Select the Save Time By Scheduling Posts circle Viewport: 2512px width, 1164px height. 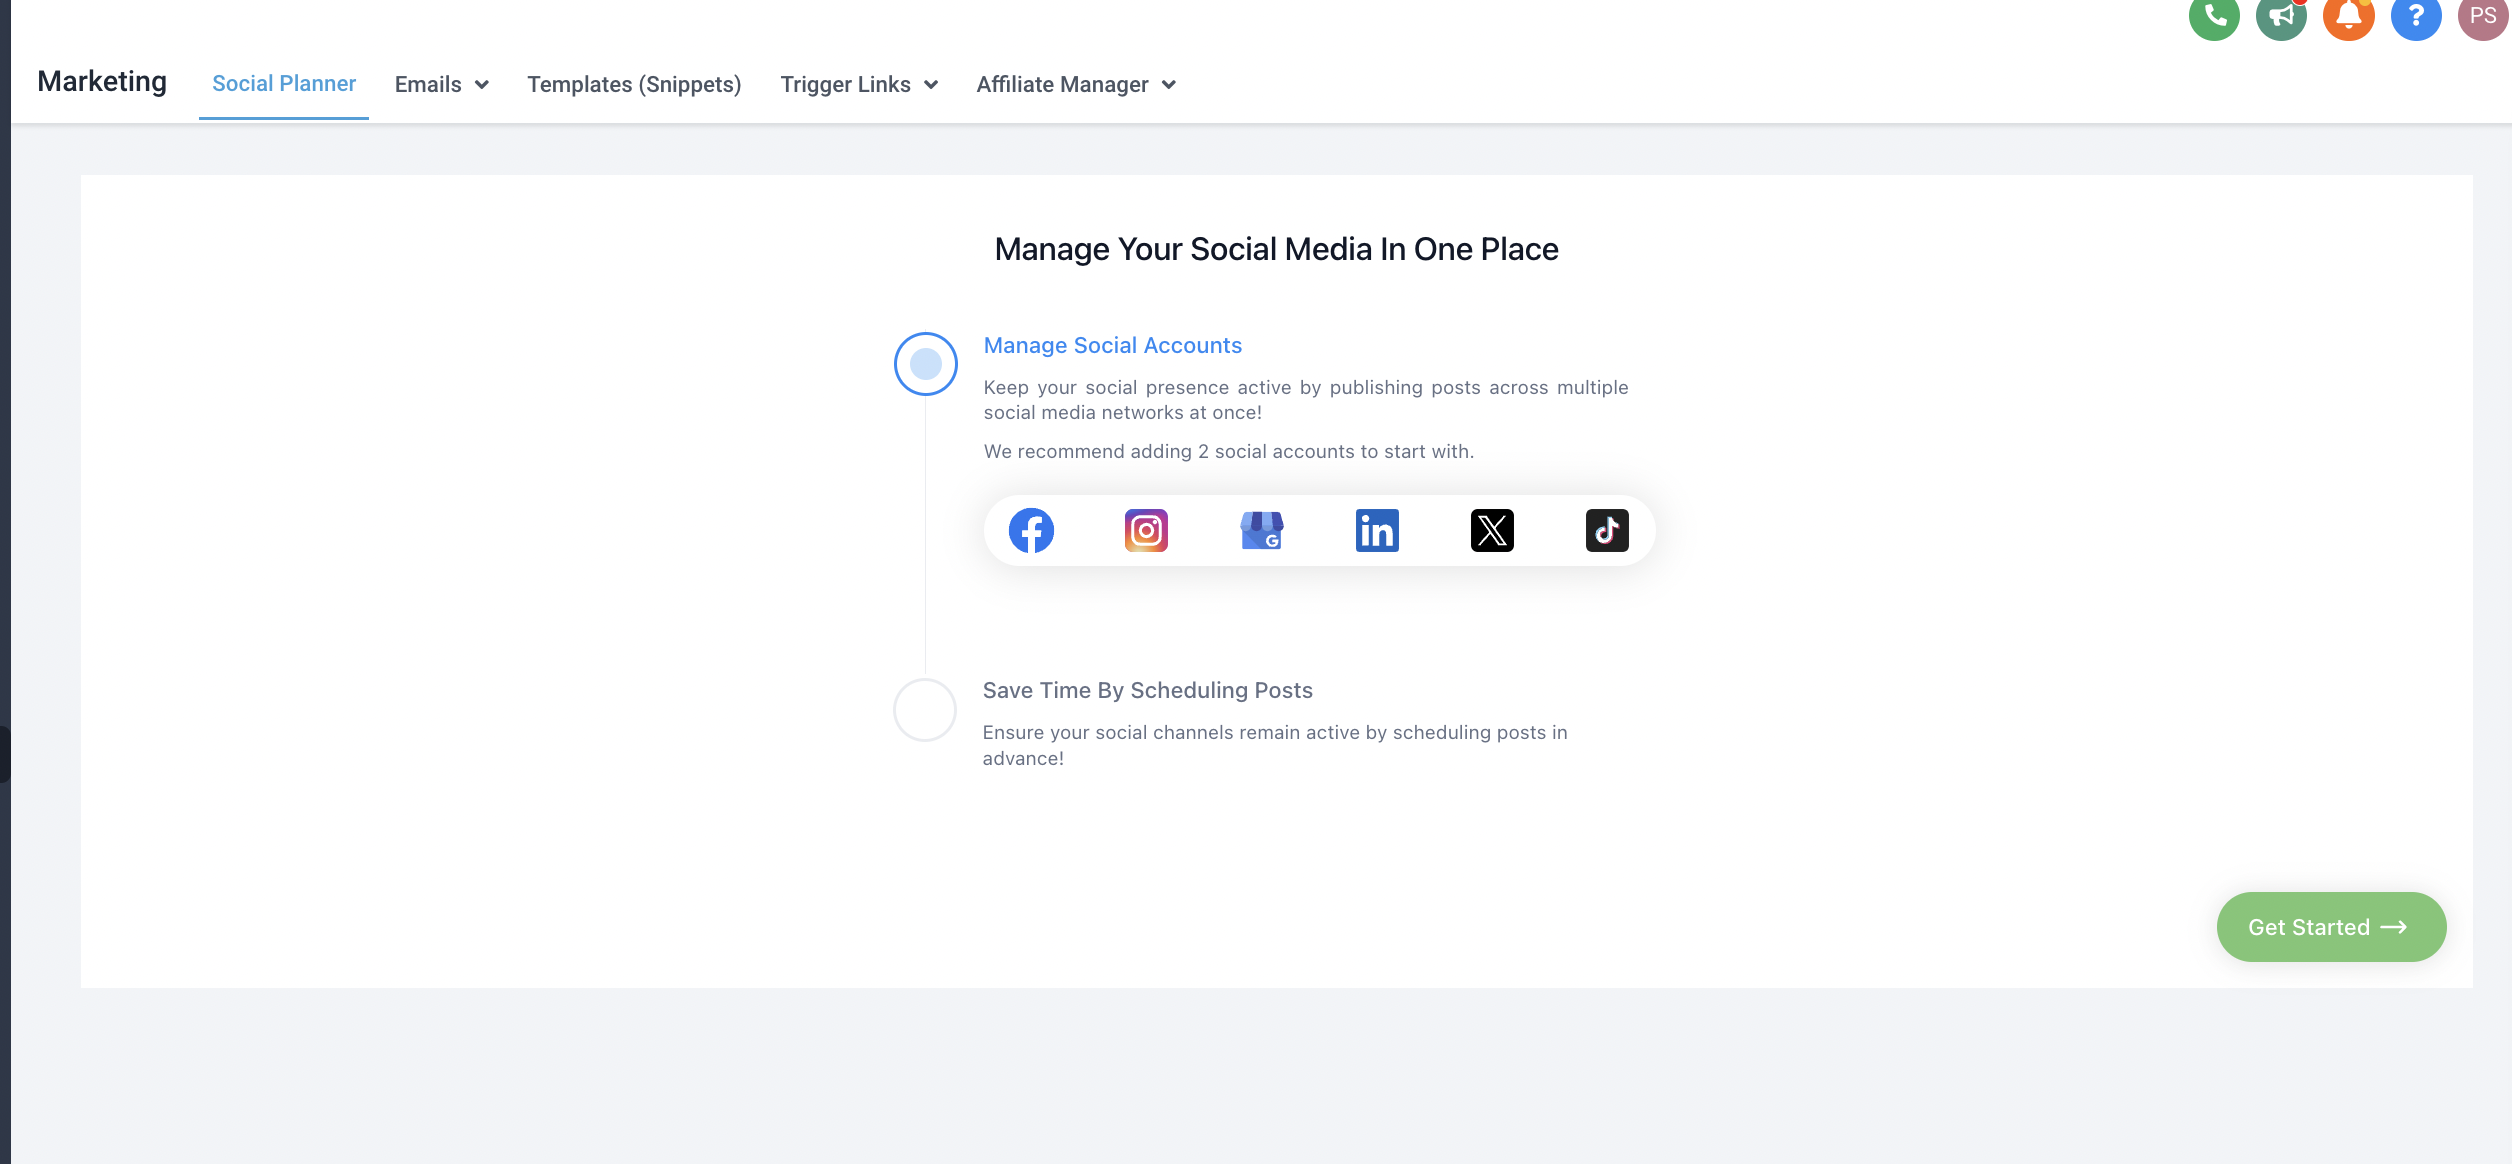(x=925, y=710)
